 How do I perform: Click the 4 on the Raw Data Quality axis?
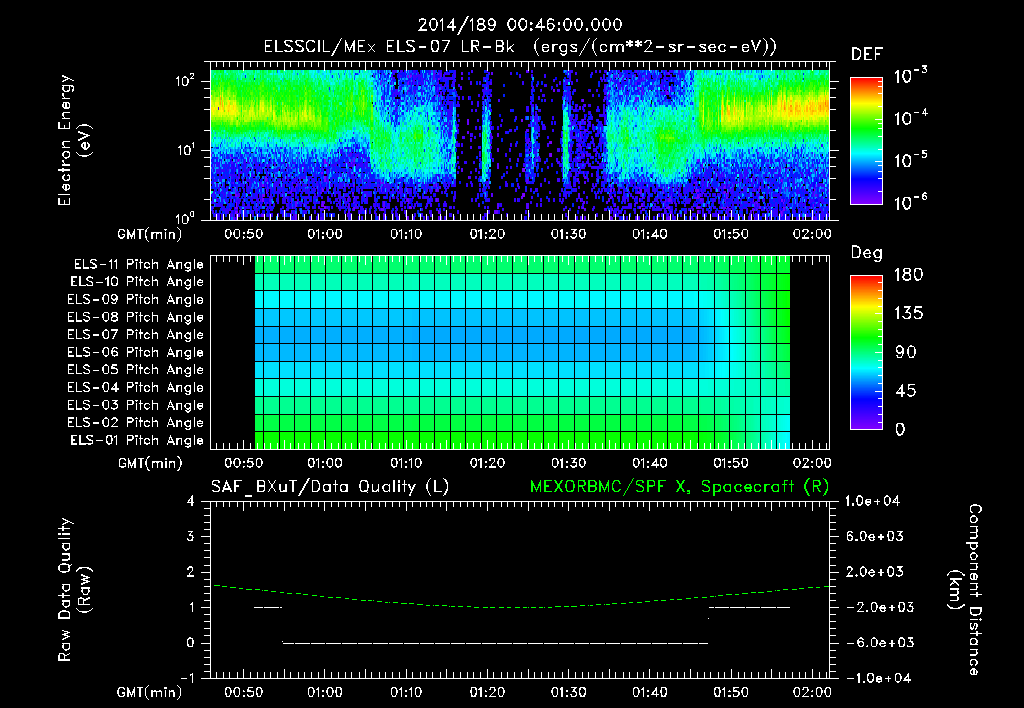point(191,502)
